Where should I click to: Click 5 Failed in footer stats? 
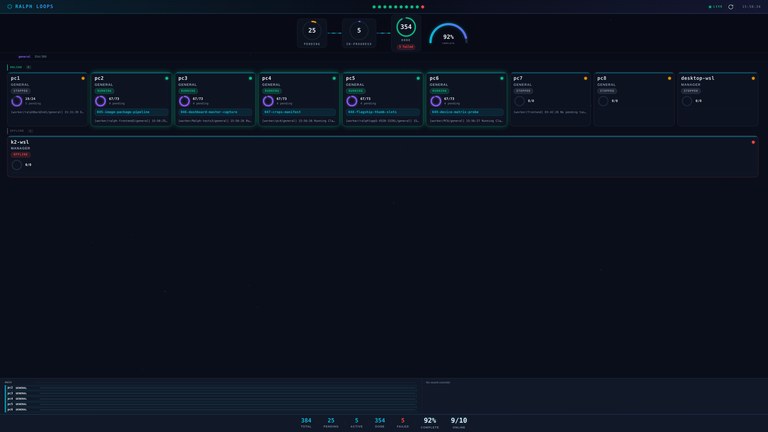(403, 423)
